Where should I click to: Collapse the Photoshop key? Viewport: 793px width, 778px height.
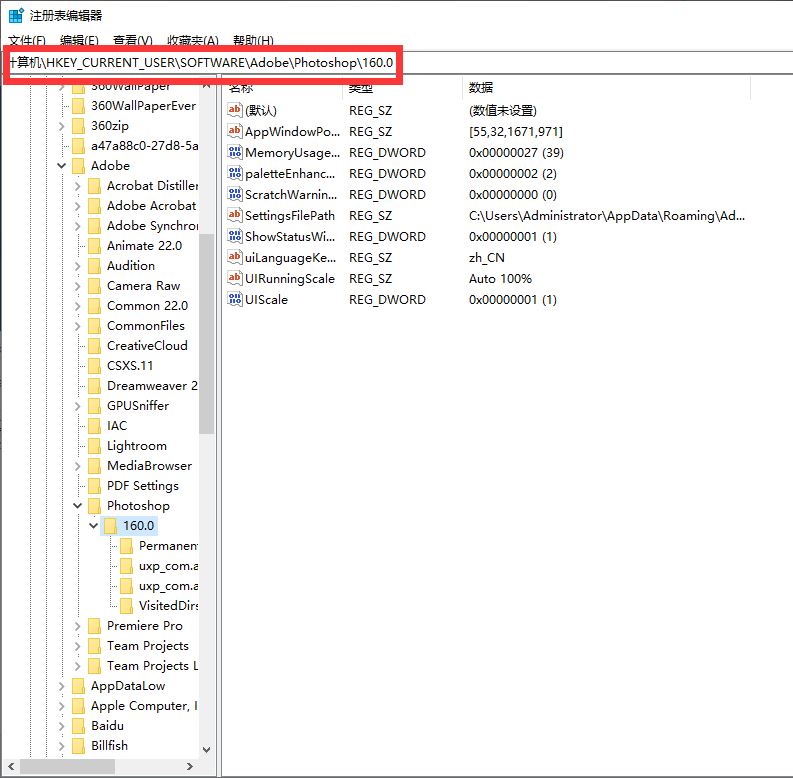[77, 505]
